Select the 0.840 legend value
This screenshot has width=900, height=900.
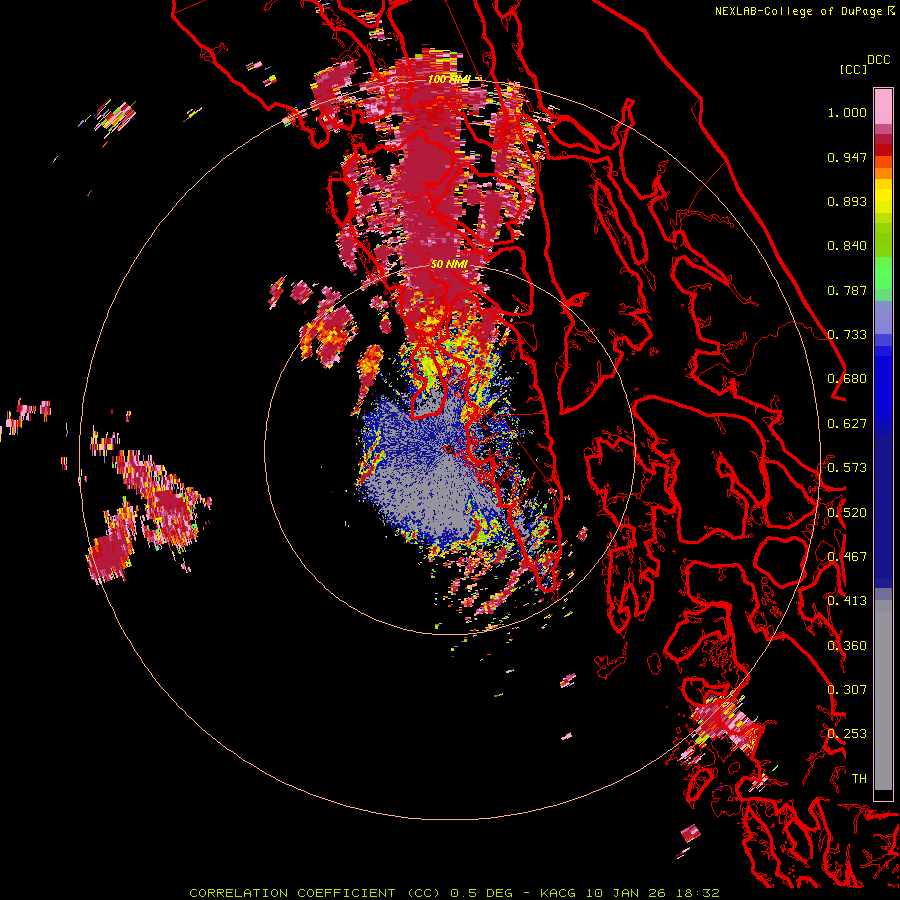(x=847, y=246)
